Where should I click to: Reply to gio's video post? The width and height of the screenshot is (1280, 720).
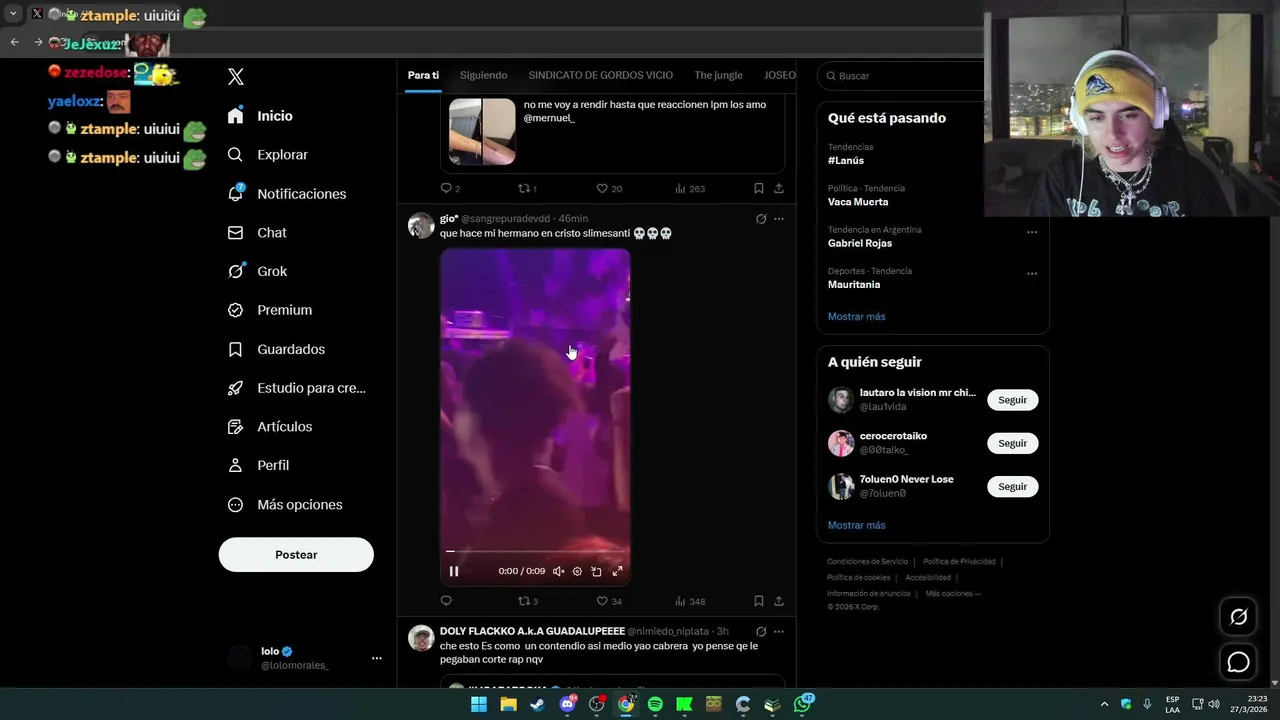(x=446, y=601)
